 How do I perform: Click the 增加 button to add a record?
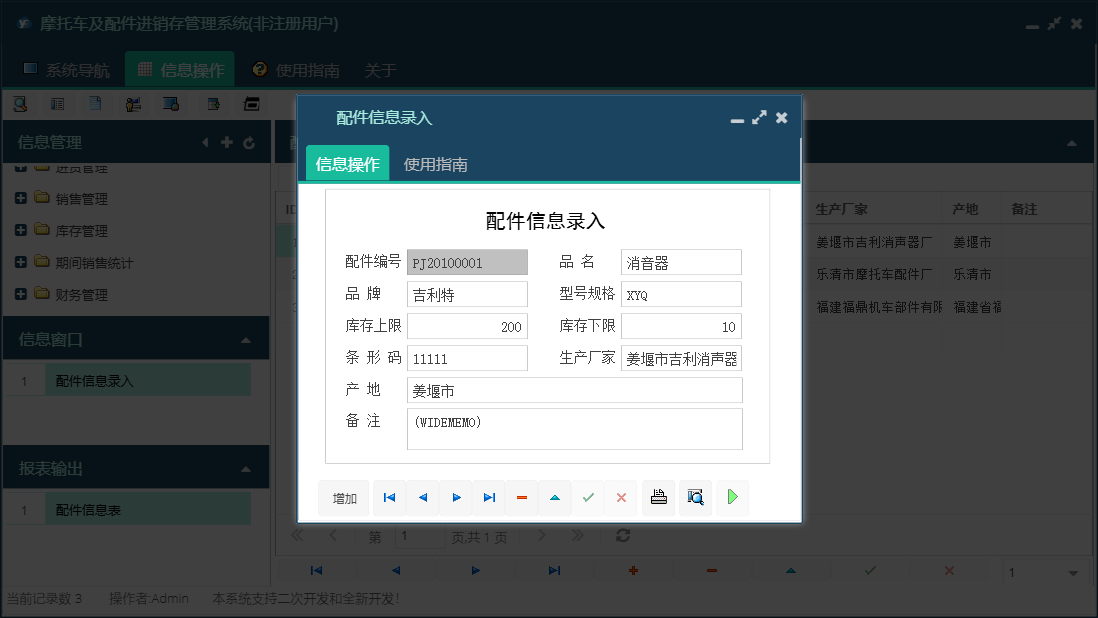[x=344, y=497]
